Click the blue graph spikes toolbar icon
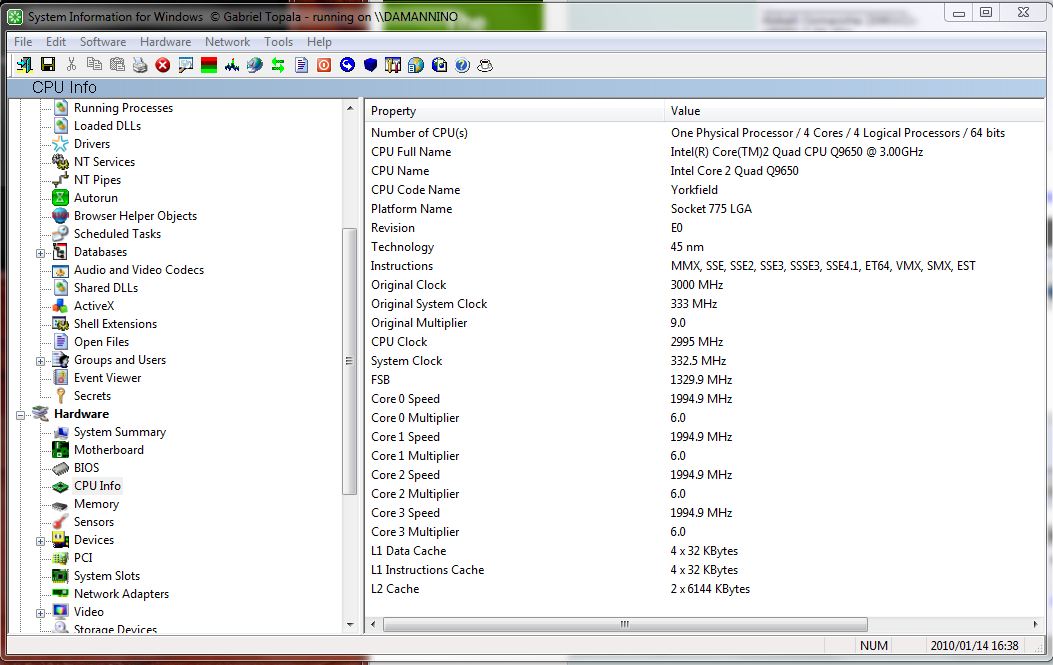The height and width of the screenshot is (665, 1053). [x=232, y=65]
